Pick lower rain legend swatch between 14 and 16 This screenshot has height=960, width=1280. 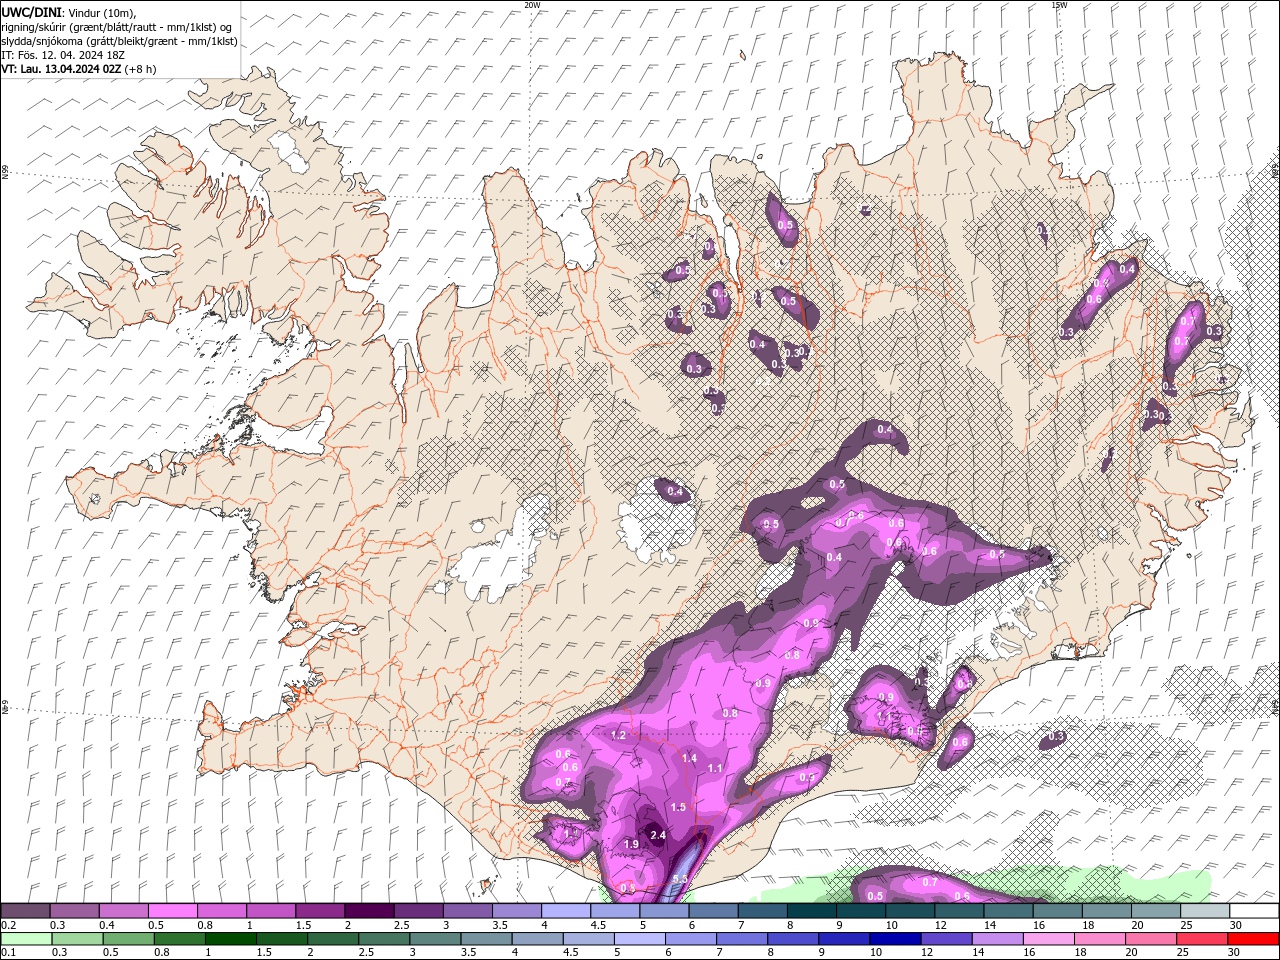coord(998,939)
